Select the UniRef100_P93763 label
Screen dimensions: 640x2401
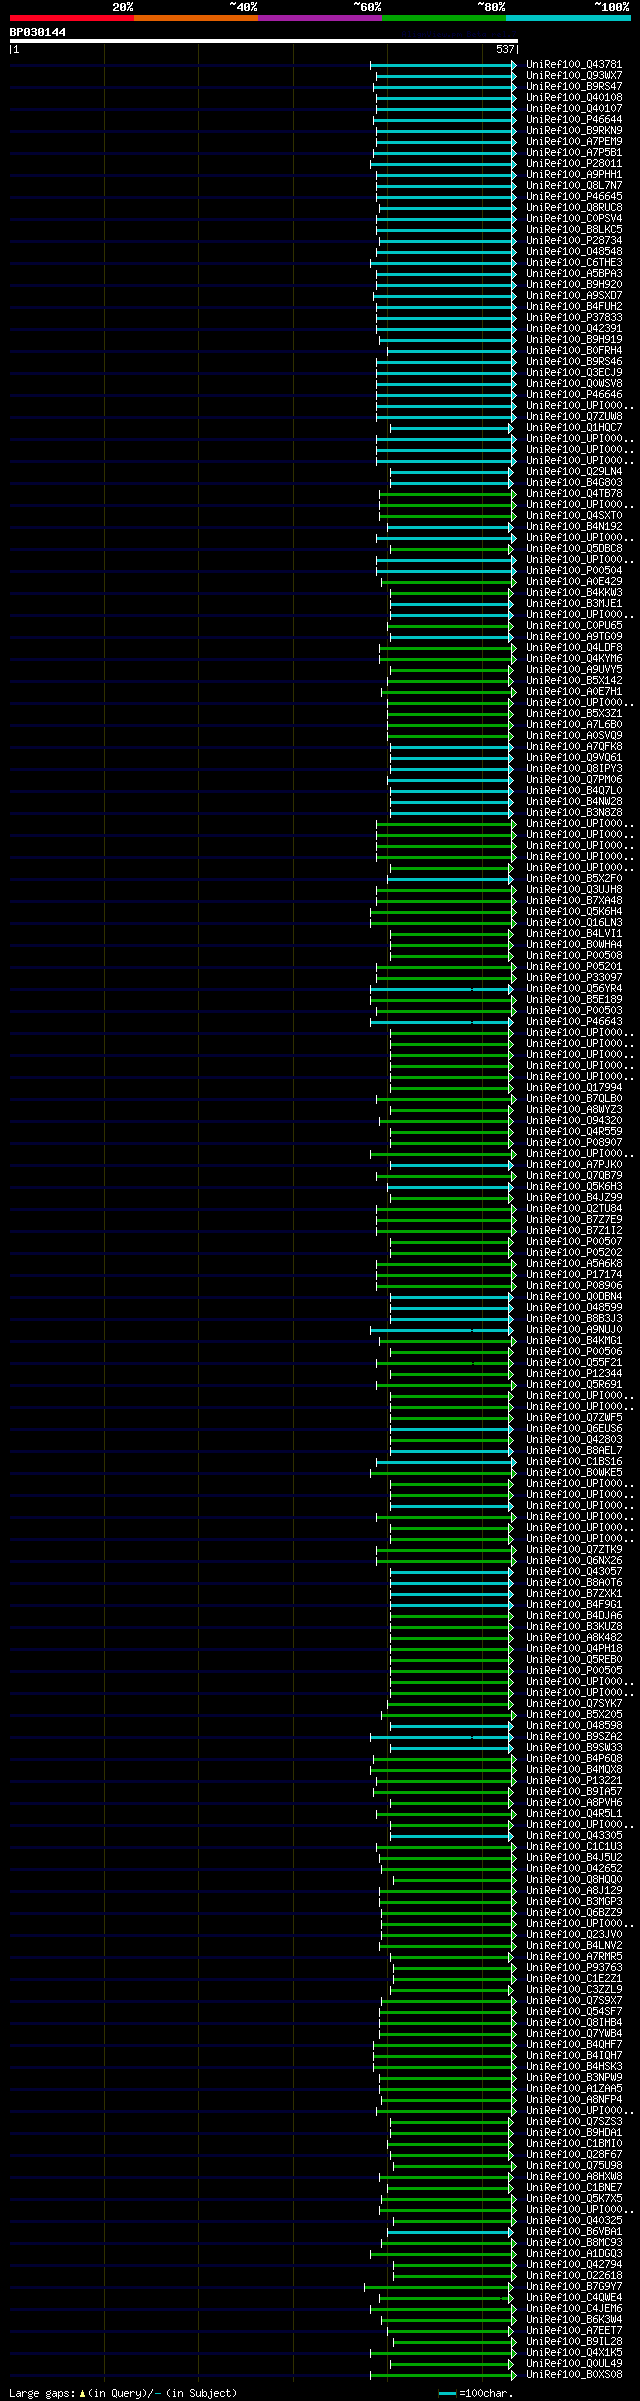tap(574, 1968)
